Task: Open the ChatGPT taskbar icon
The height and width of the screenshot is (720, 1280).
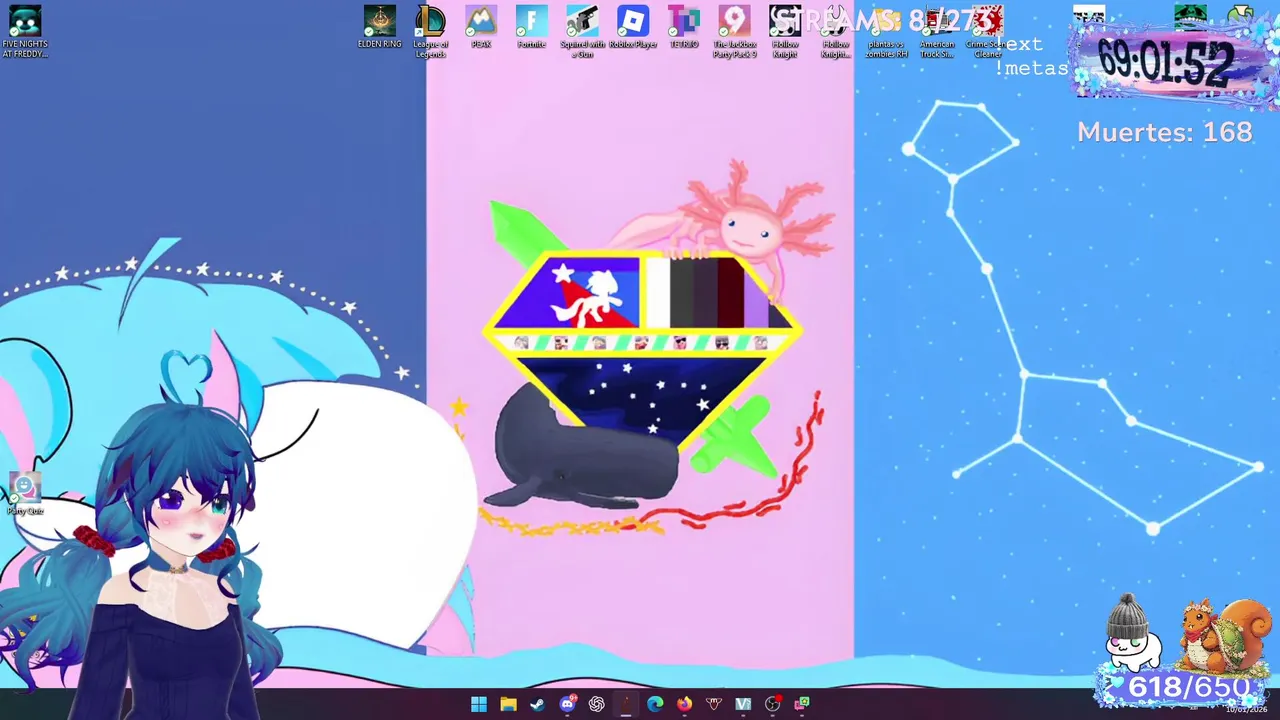Action: pos(596,704)
